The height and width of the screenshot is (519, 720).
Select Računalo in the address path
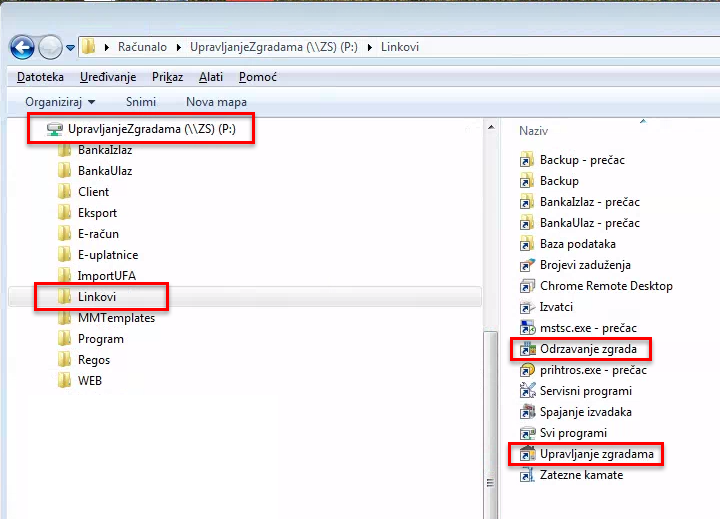142,47
